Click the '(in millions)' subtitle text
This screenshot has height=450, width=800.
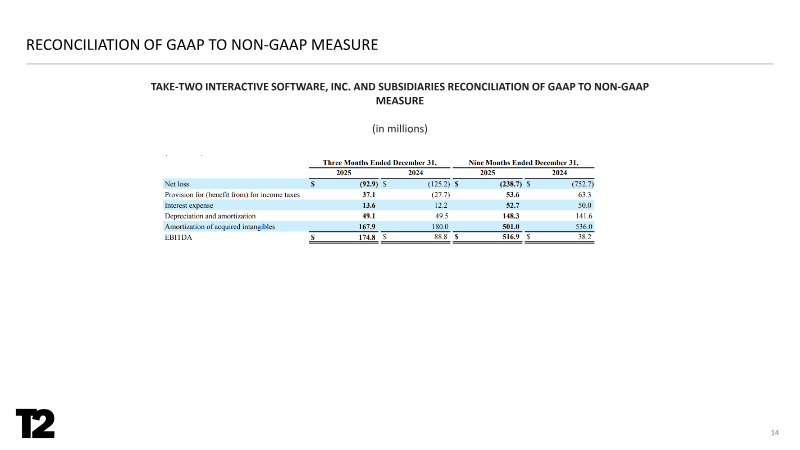(x=400, y=129)
